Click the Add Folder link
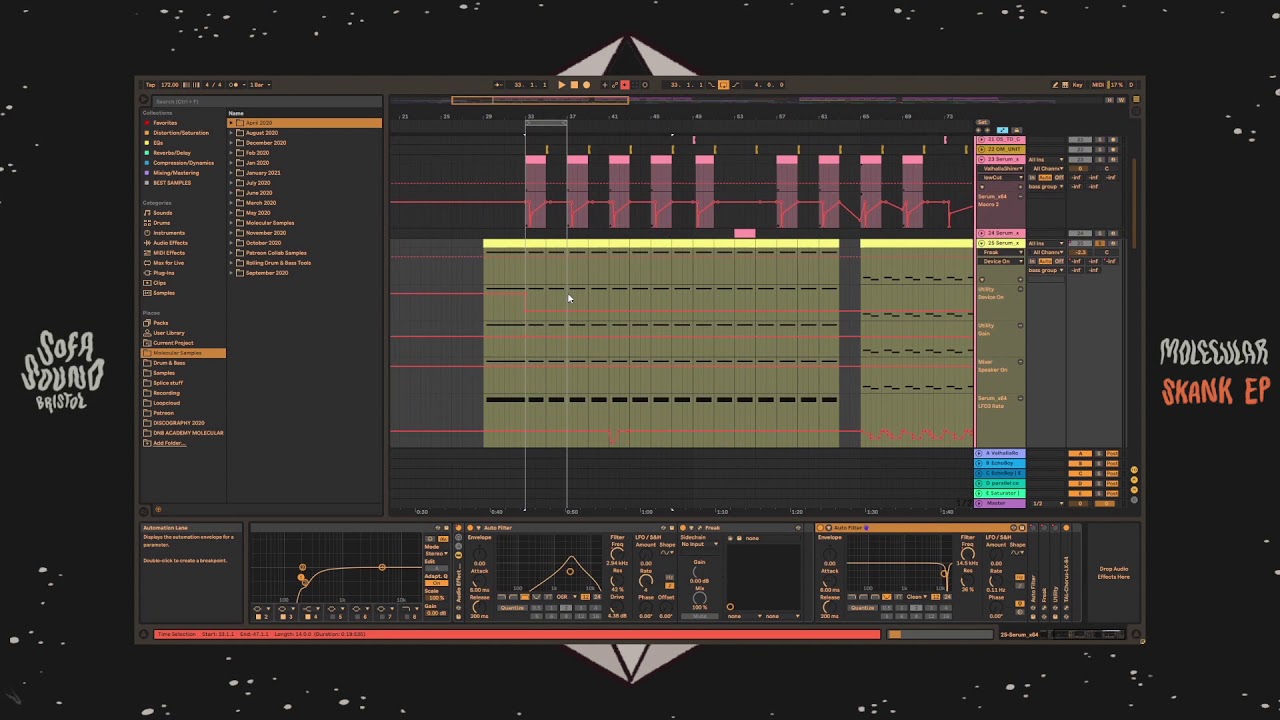 click(169, 443)
